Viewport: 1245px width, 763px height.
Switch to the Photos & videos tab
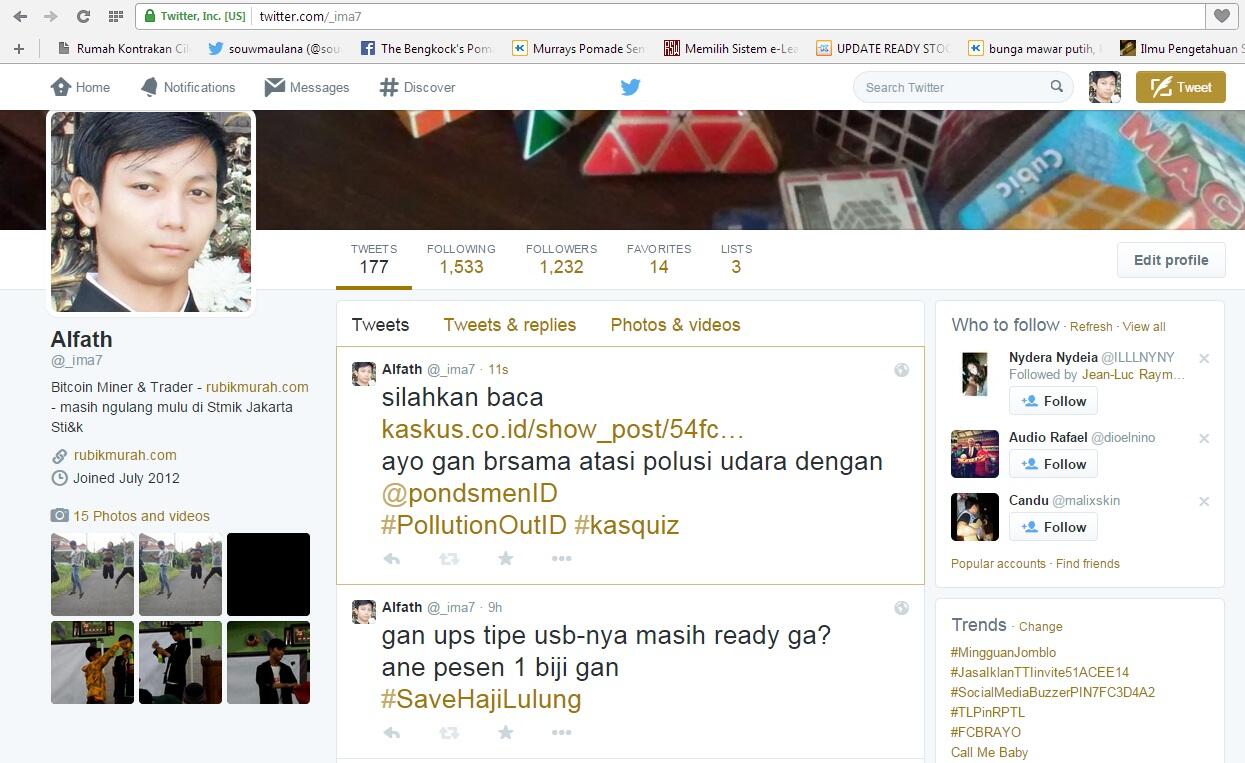(674, 324)
